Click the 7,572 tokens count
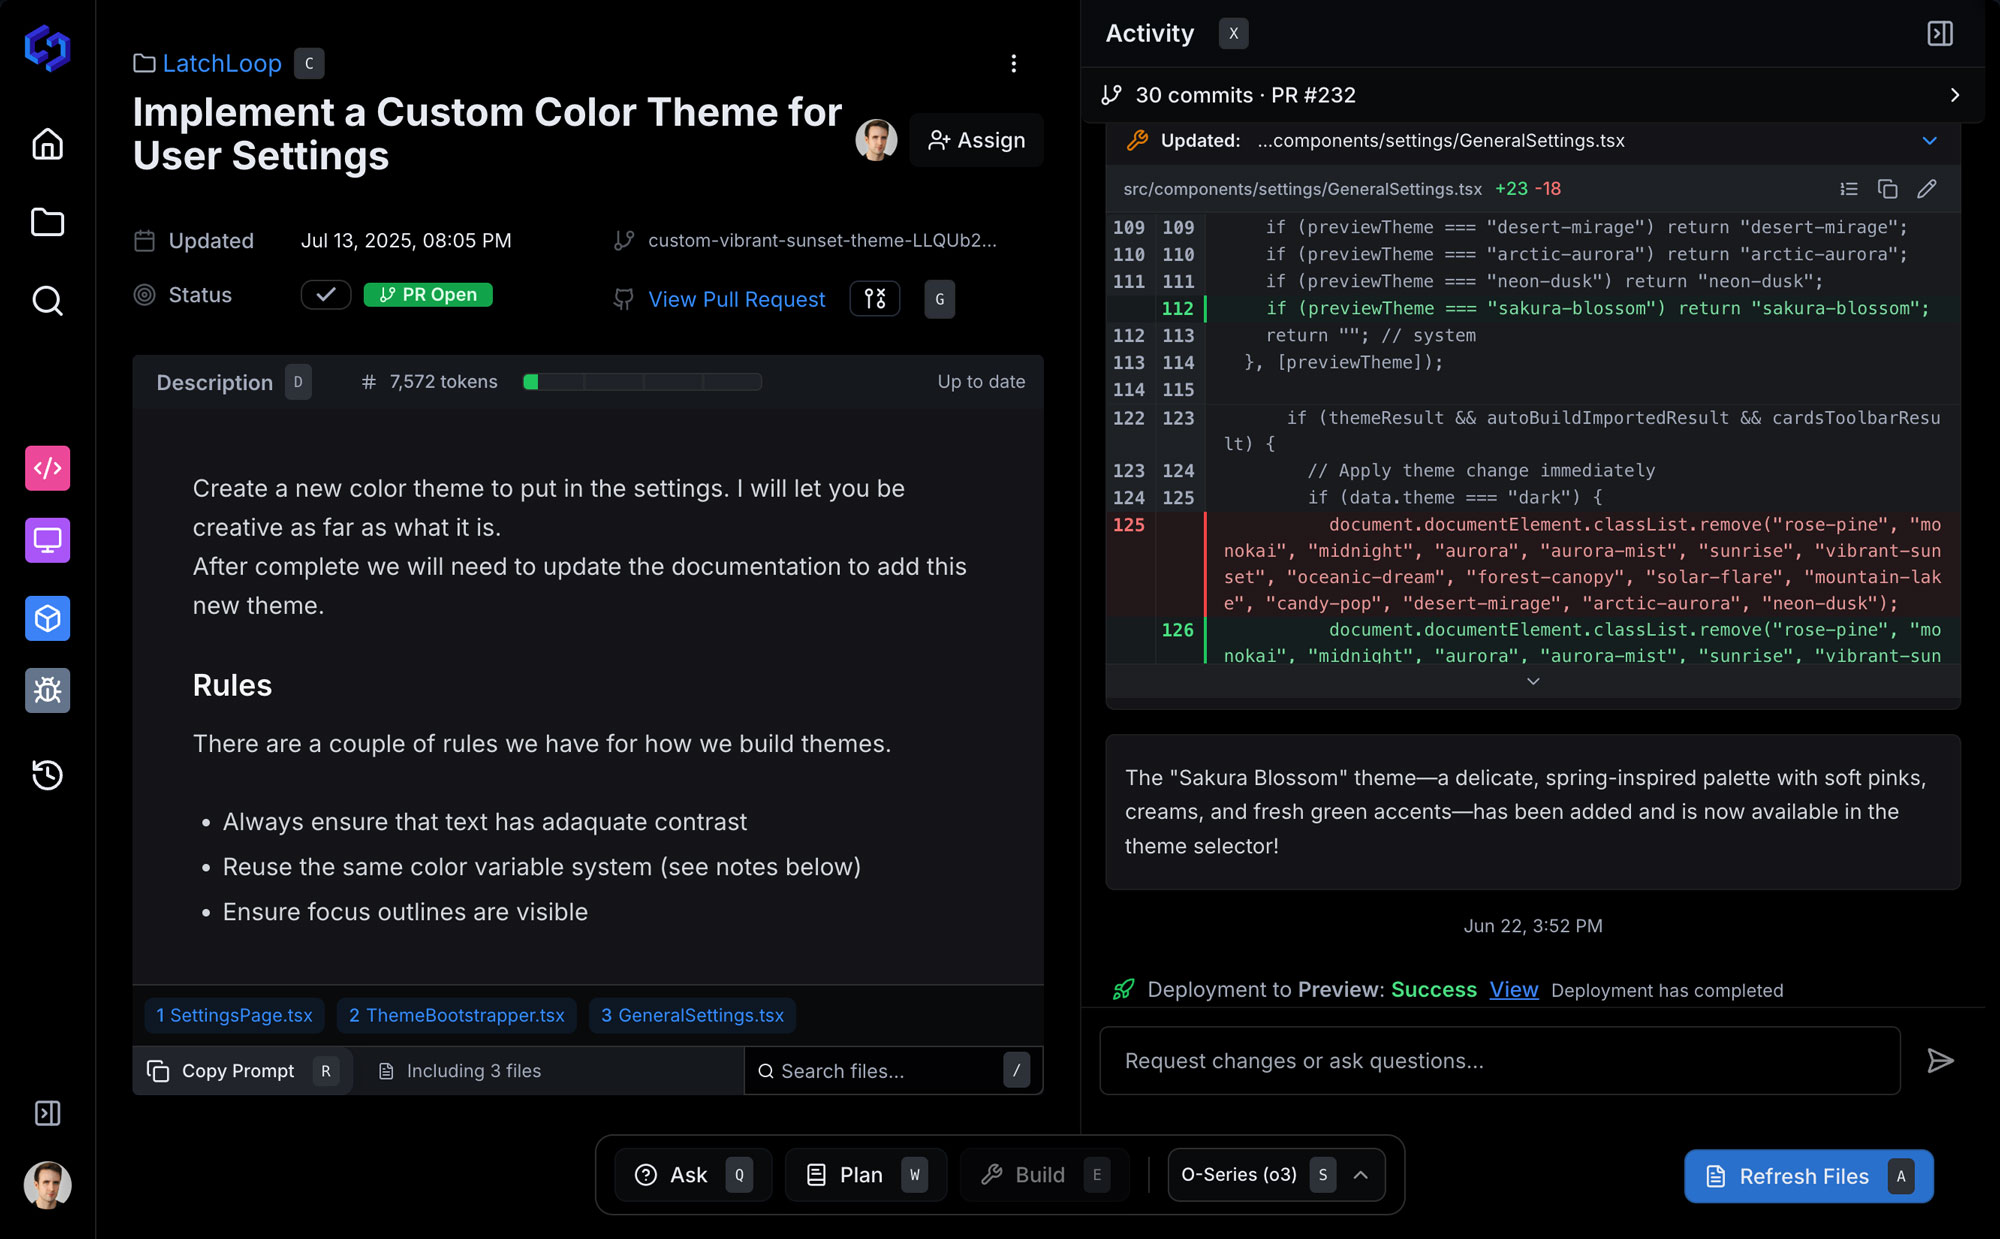Image resolution: width=2000 pixels, height=1239 pixels. click(x=443, y=381)
